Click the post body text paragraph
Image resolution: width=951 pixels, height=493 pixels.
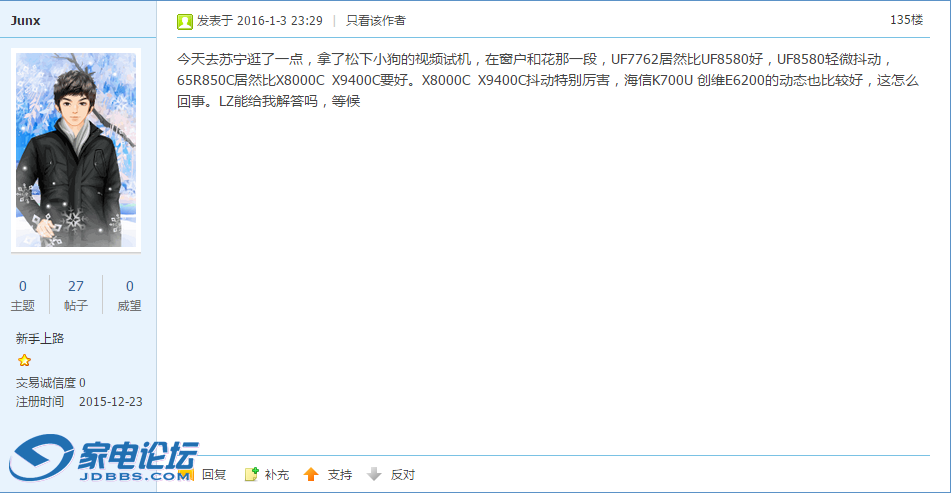coord(548,80)
